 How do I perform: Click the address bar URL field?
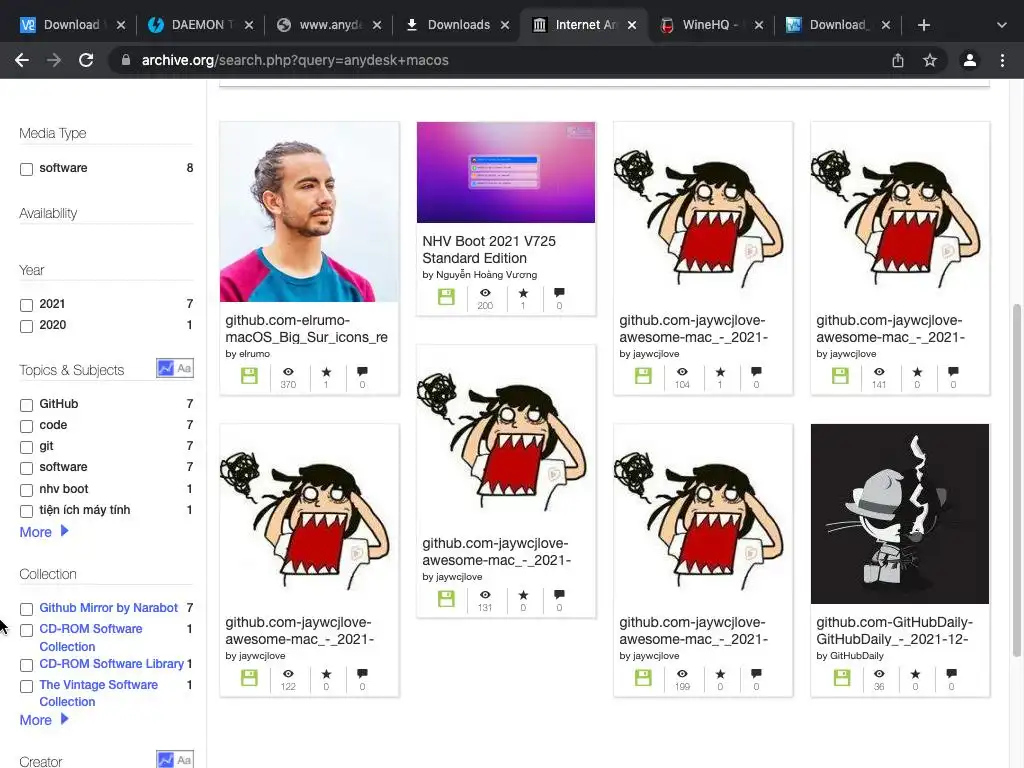click(503, 60)
